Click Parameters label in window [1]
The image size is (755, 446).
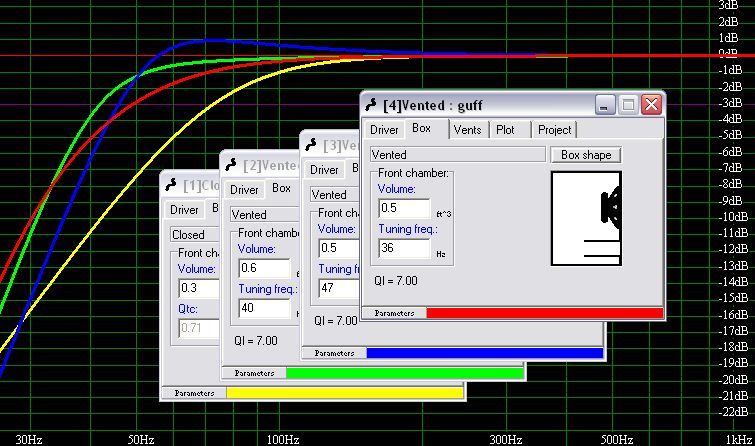(194, 393)
